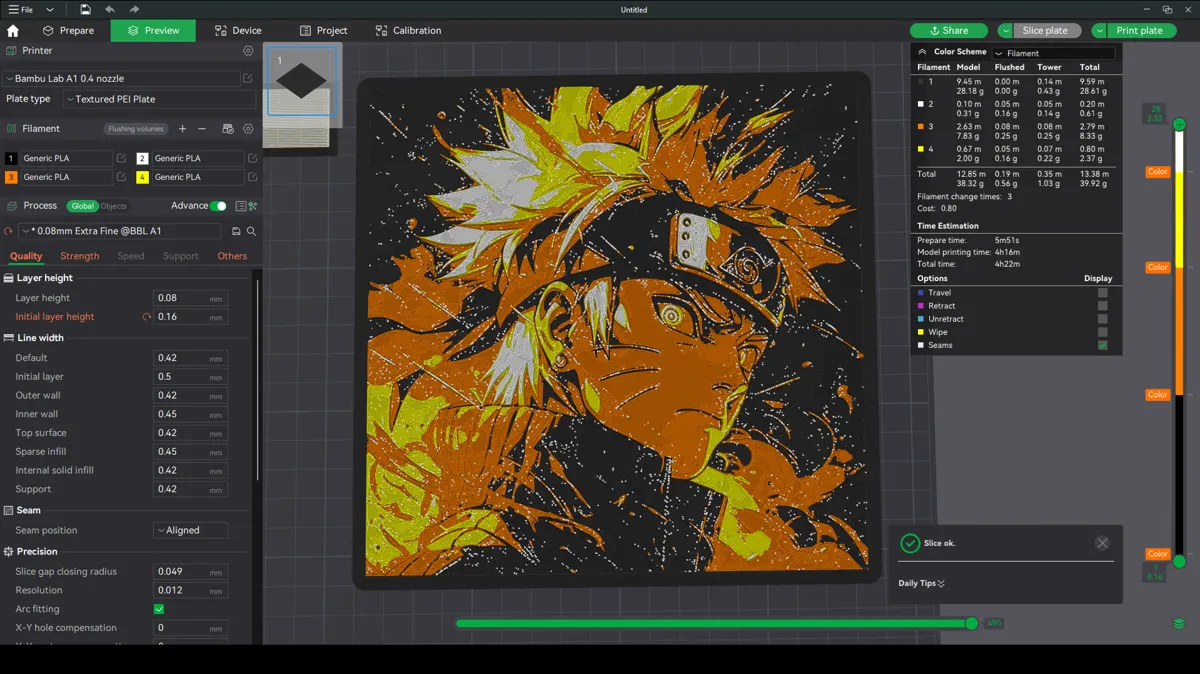
Task: Edit the Bambu Lab A1 printer preset
Action: (x=248, y=78)
